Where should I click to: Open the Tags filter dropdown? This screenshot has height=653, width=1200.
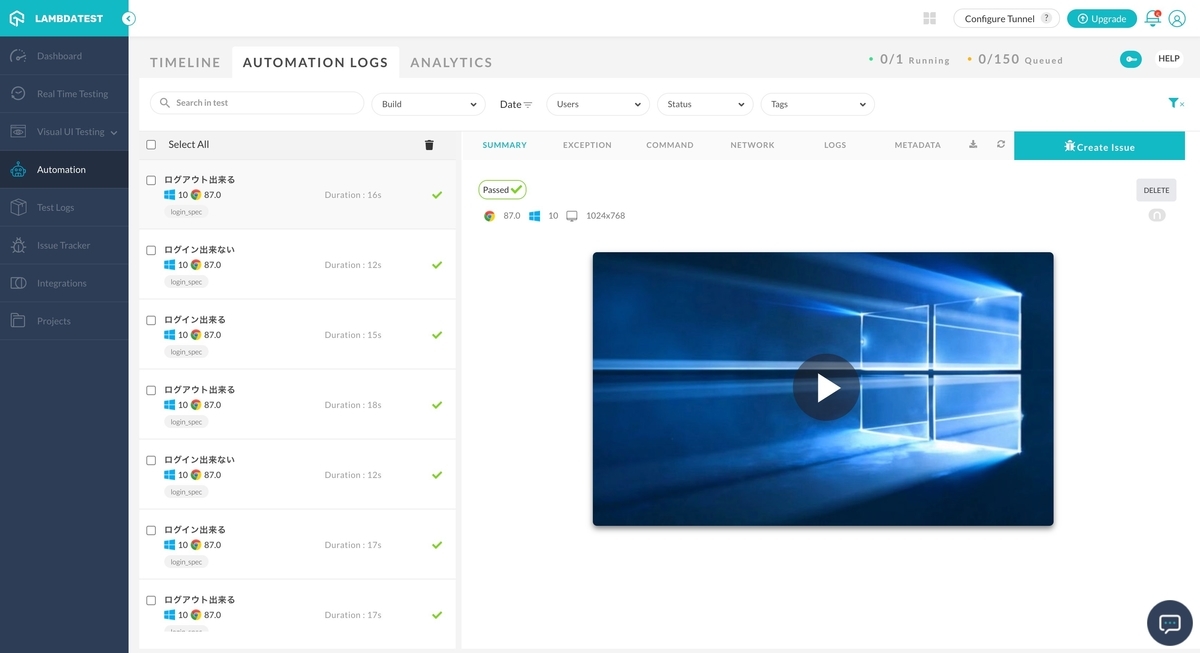(x=817, y=104)
